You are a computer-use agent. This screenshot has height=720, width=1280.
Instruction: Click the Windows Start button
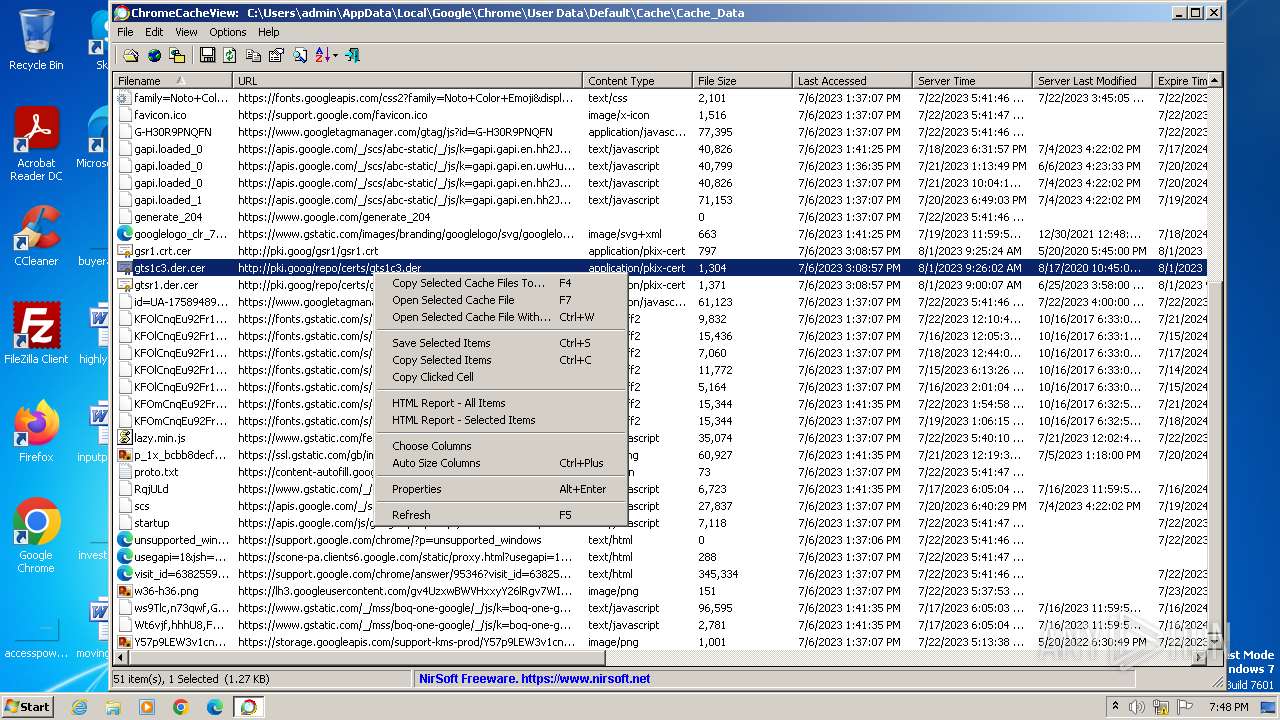pos(27,706)
